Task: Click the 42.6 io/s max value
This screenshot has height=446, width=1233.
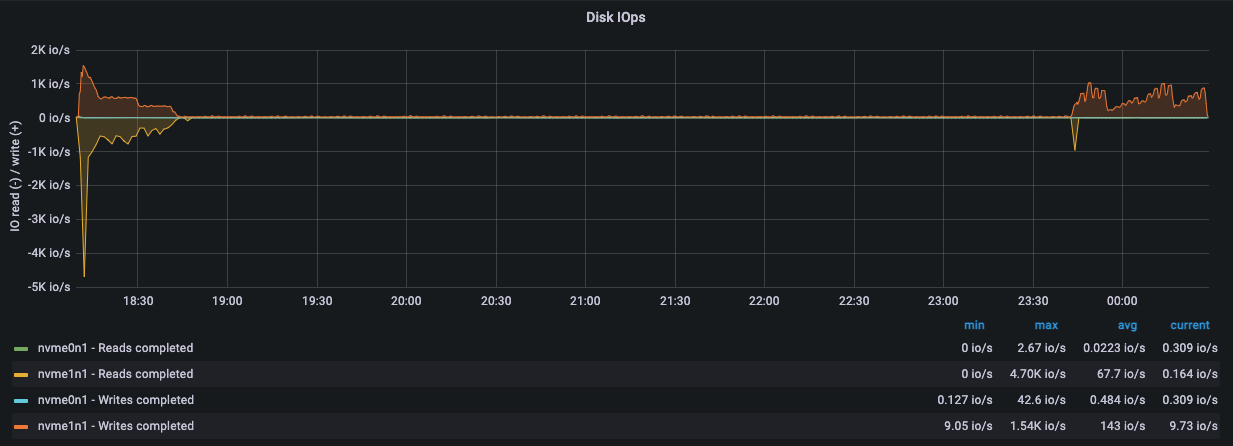Action: pyautogui.click(x=1042, y=400)
